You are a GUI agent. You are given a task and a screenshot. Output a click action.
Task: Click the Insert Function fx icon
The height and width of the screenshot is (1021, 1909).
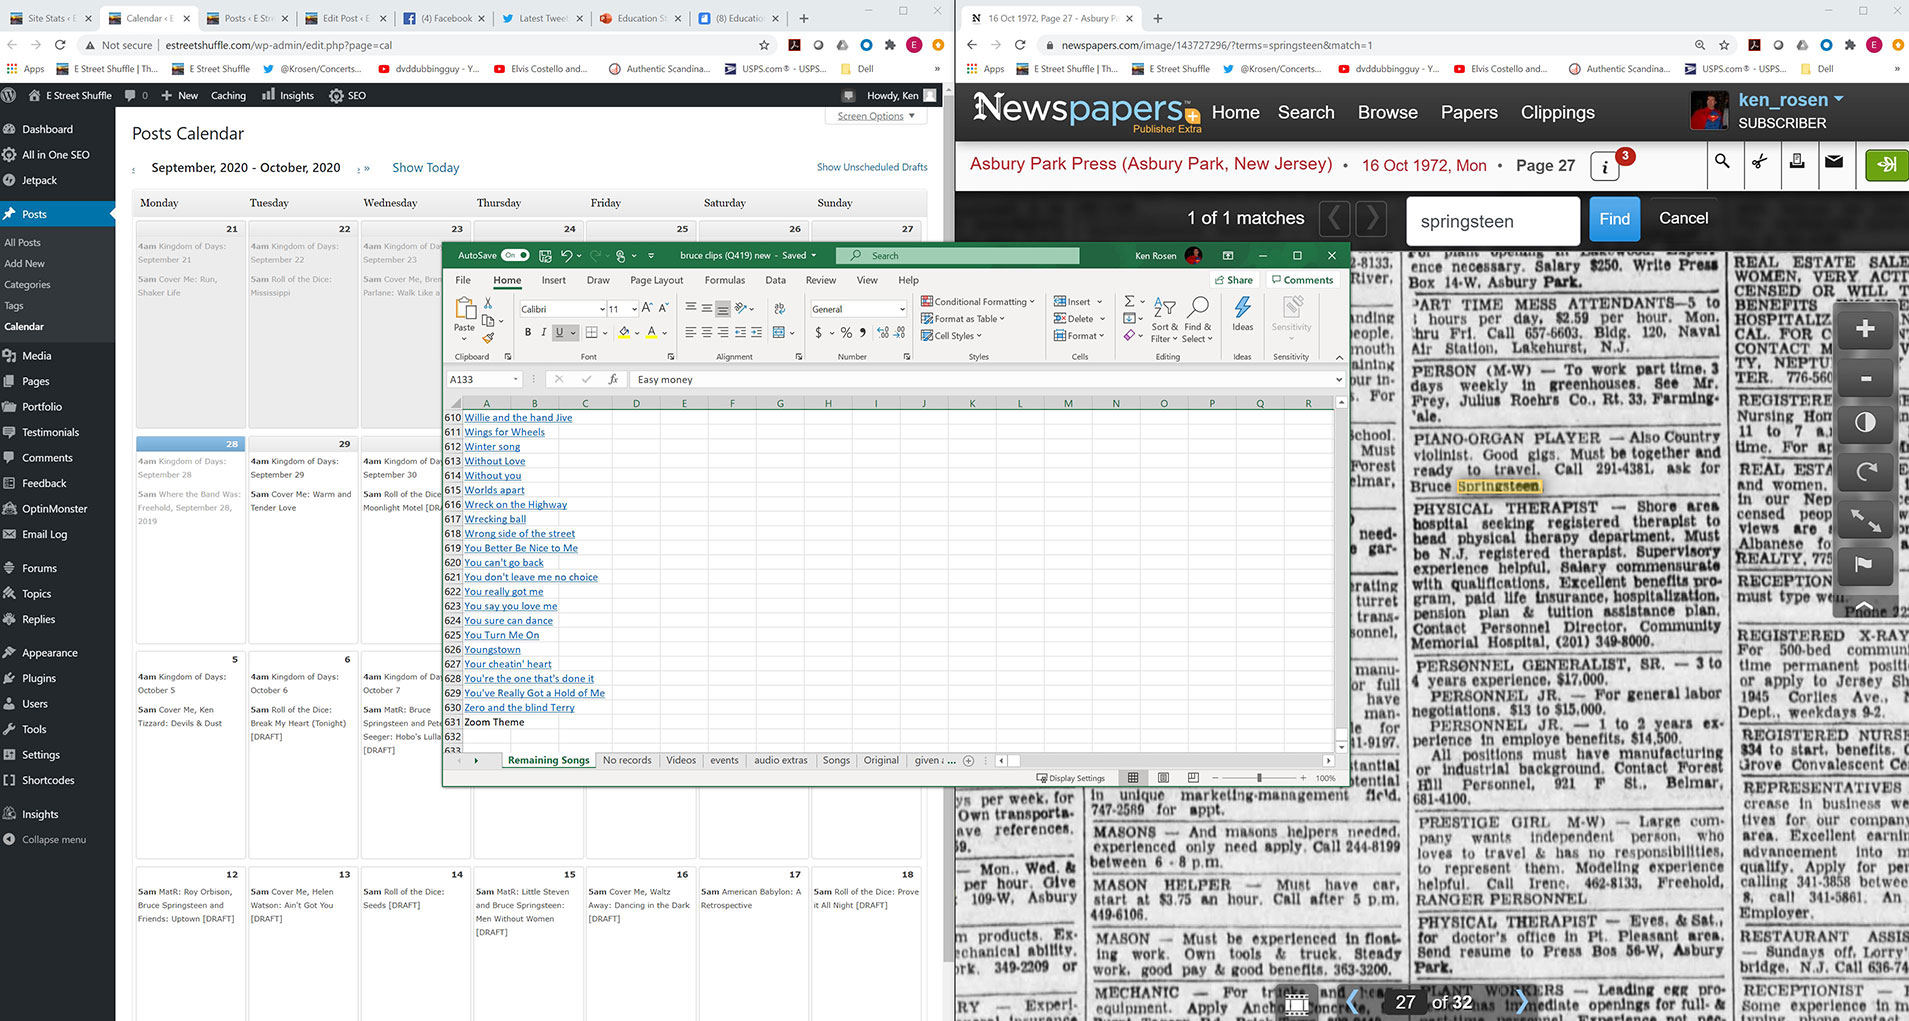point(613,379)
